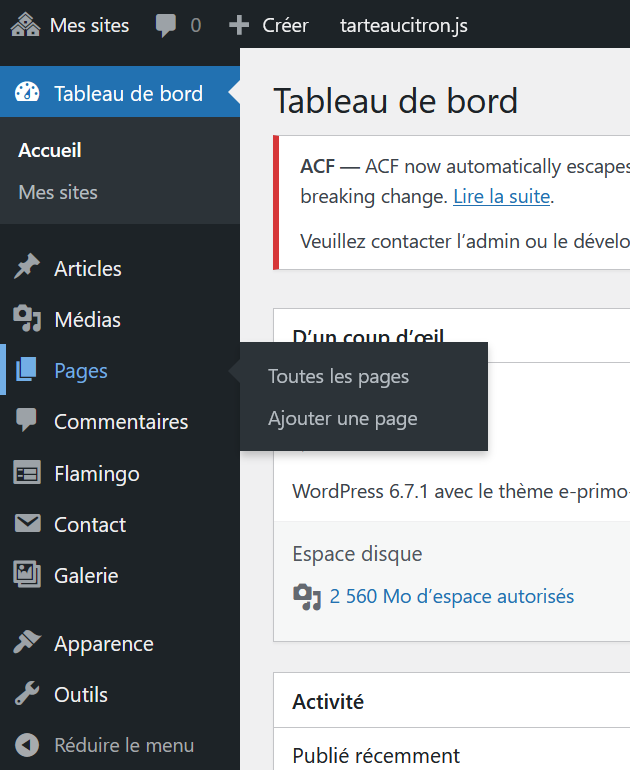
Task: Choose Ajouter une page in flyout
Action: (343, 419)
